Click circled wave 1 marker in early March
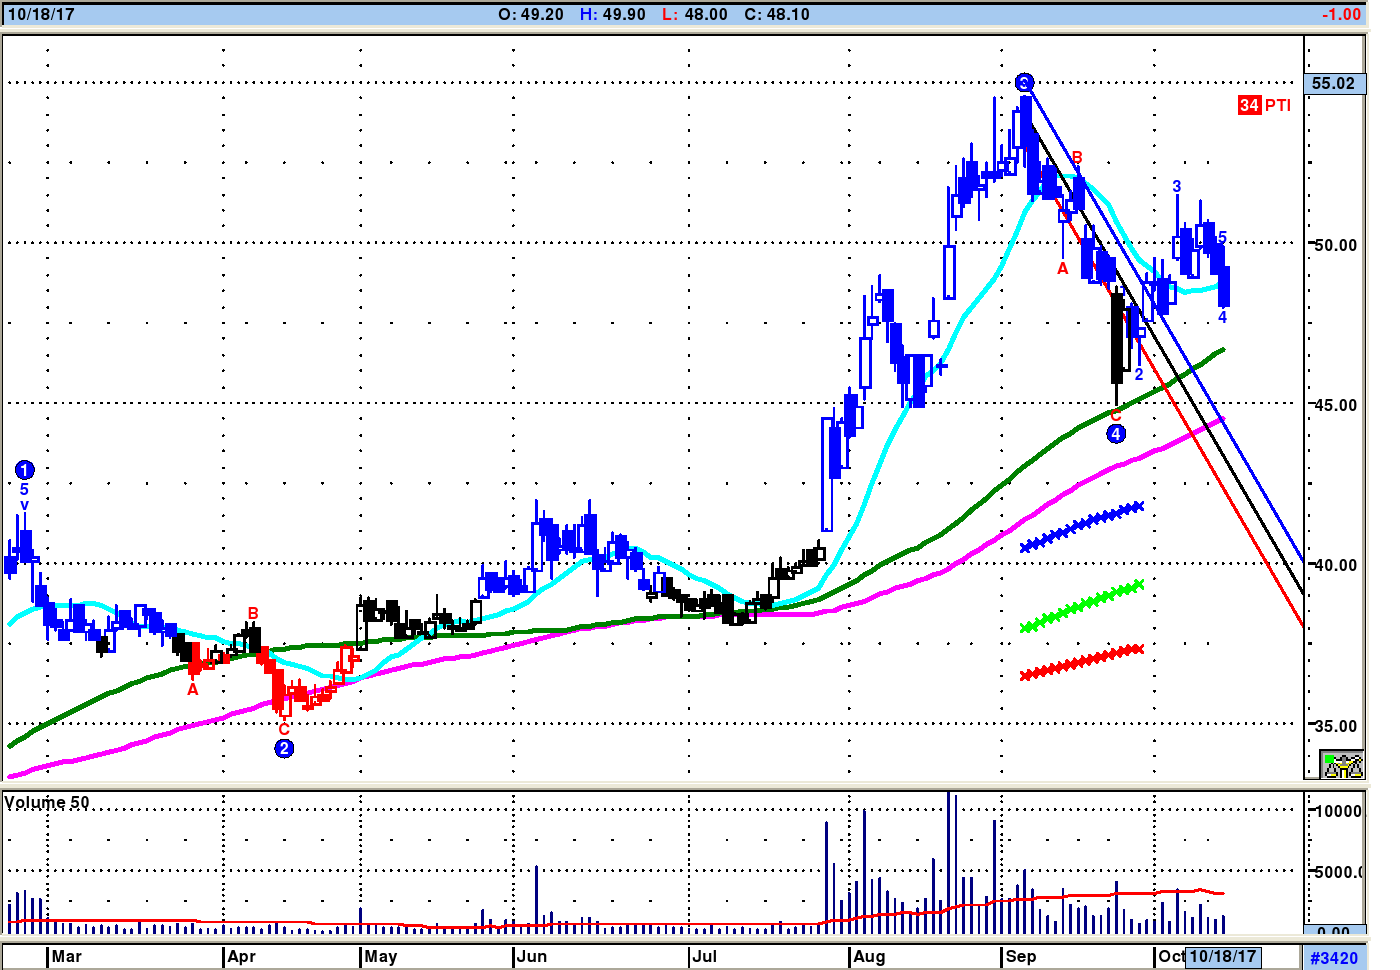Image resolution: width=1400 pixels, height=970 pixels. pos(25,470)
